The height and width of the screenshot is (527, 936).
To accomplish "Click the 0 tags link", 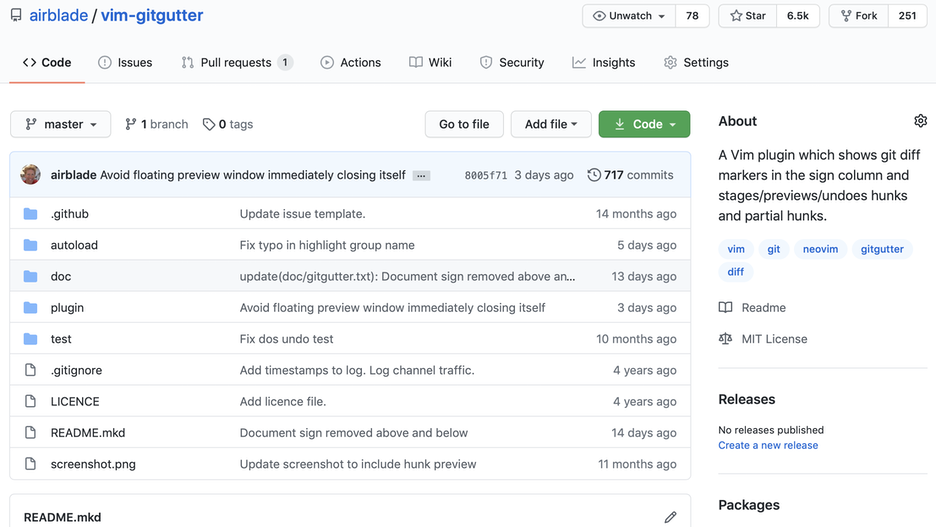I will click(228, 124).
